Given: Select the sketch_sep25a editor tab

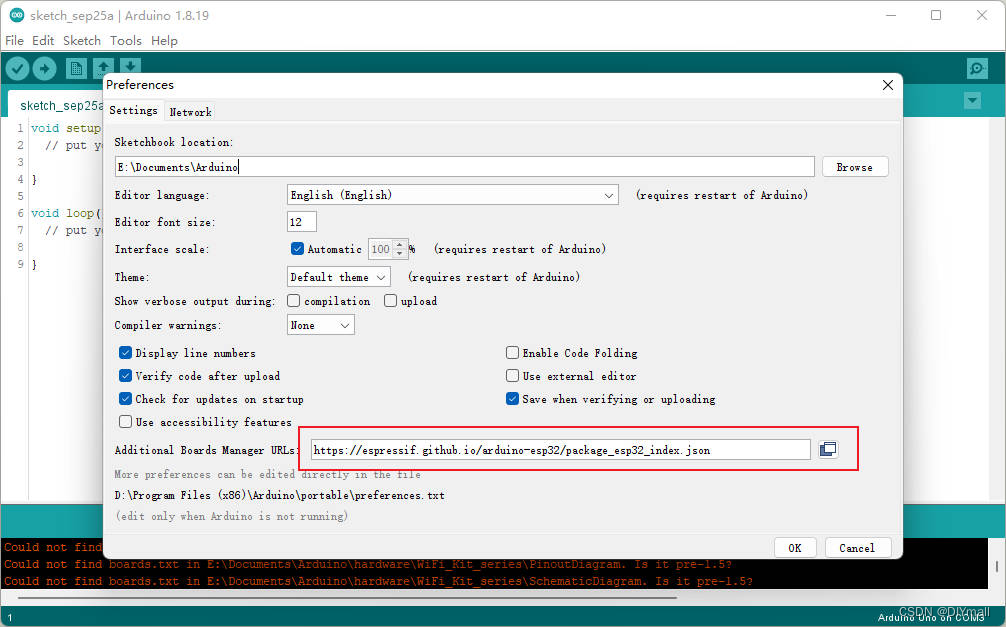Looking at the screenshot, I should pos(56,105).
